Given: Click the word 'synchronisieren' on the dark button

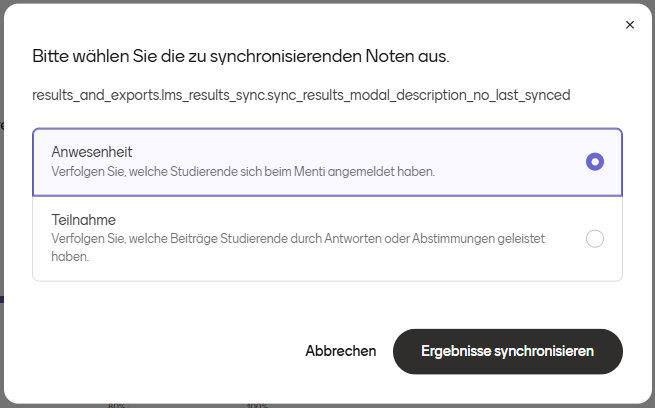Looking at the screenshot, I should (544, 351).
